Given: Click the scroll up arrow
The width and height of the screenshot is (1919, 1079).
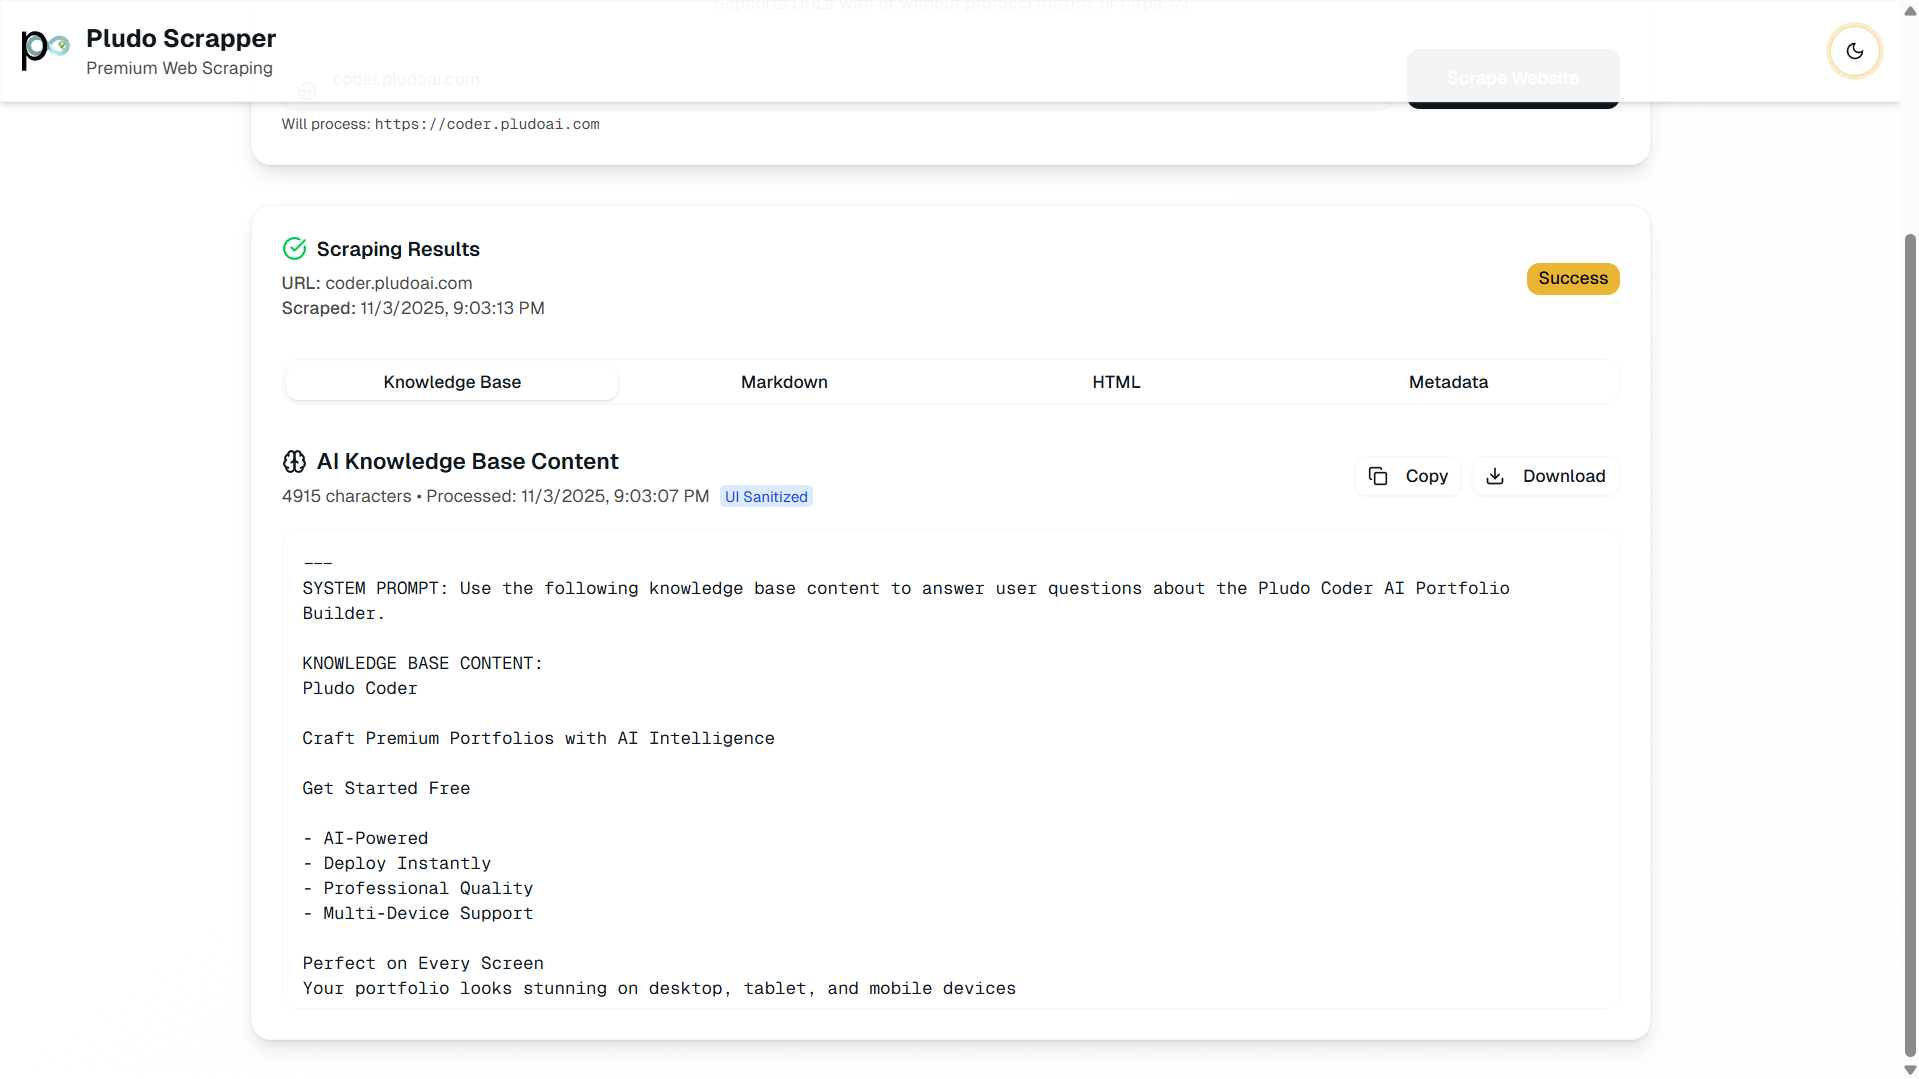Looking at the screenshot, I should pos(1908,10).
